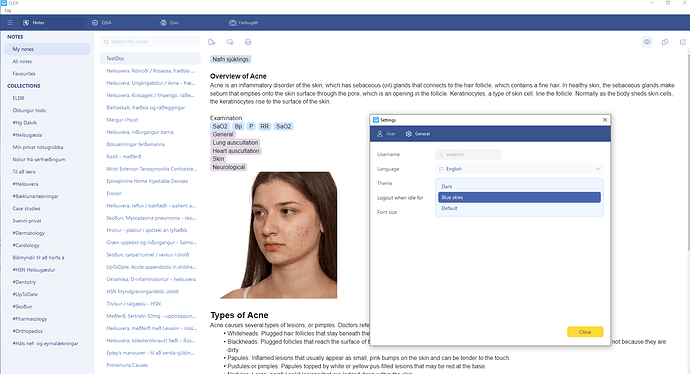Click the Neurological tag

tap(228, 167)
